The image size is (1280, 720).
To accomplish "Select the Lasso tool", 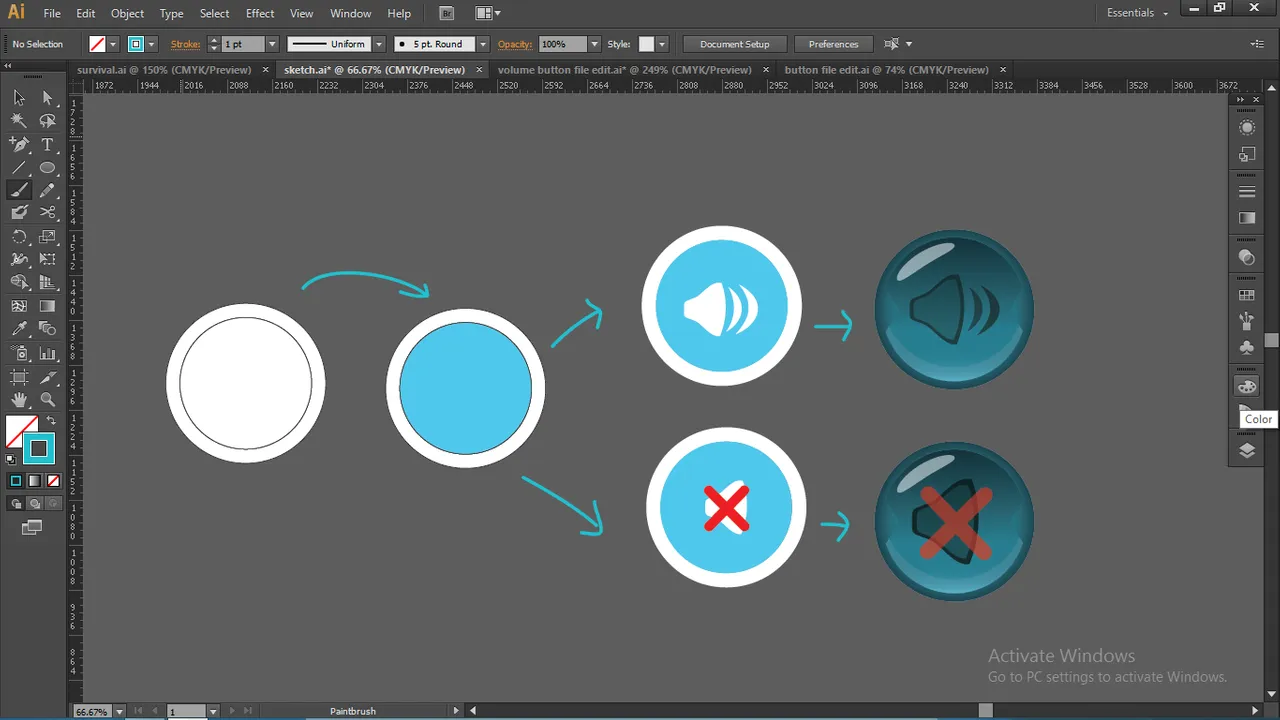I will tap(47, 120).
